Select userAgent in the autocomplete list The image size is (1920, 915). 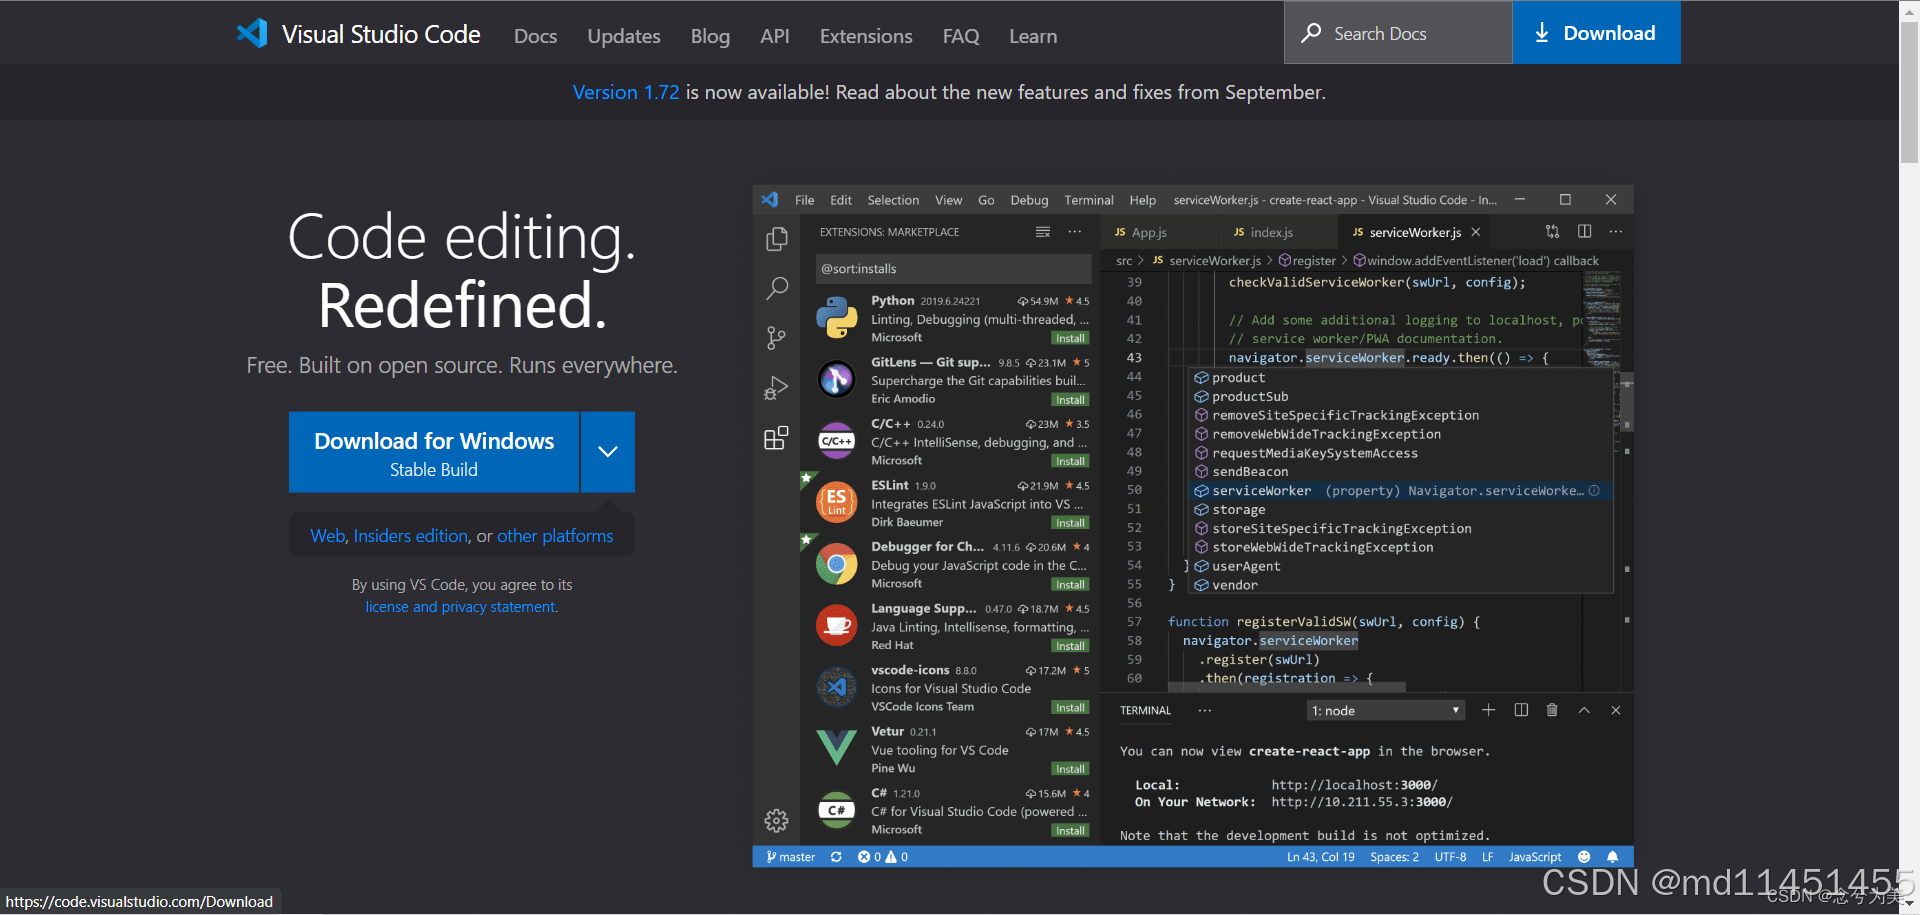tap(1401, 567)
